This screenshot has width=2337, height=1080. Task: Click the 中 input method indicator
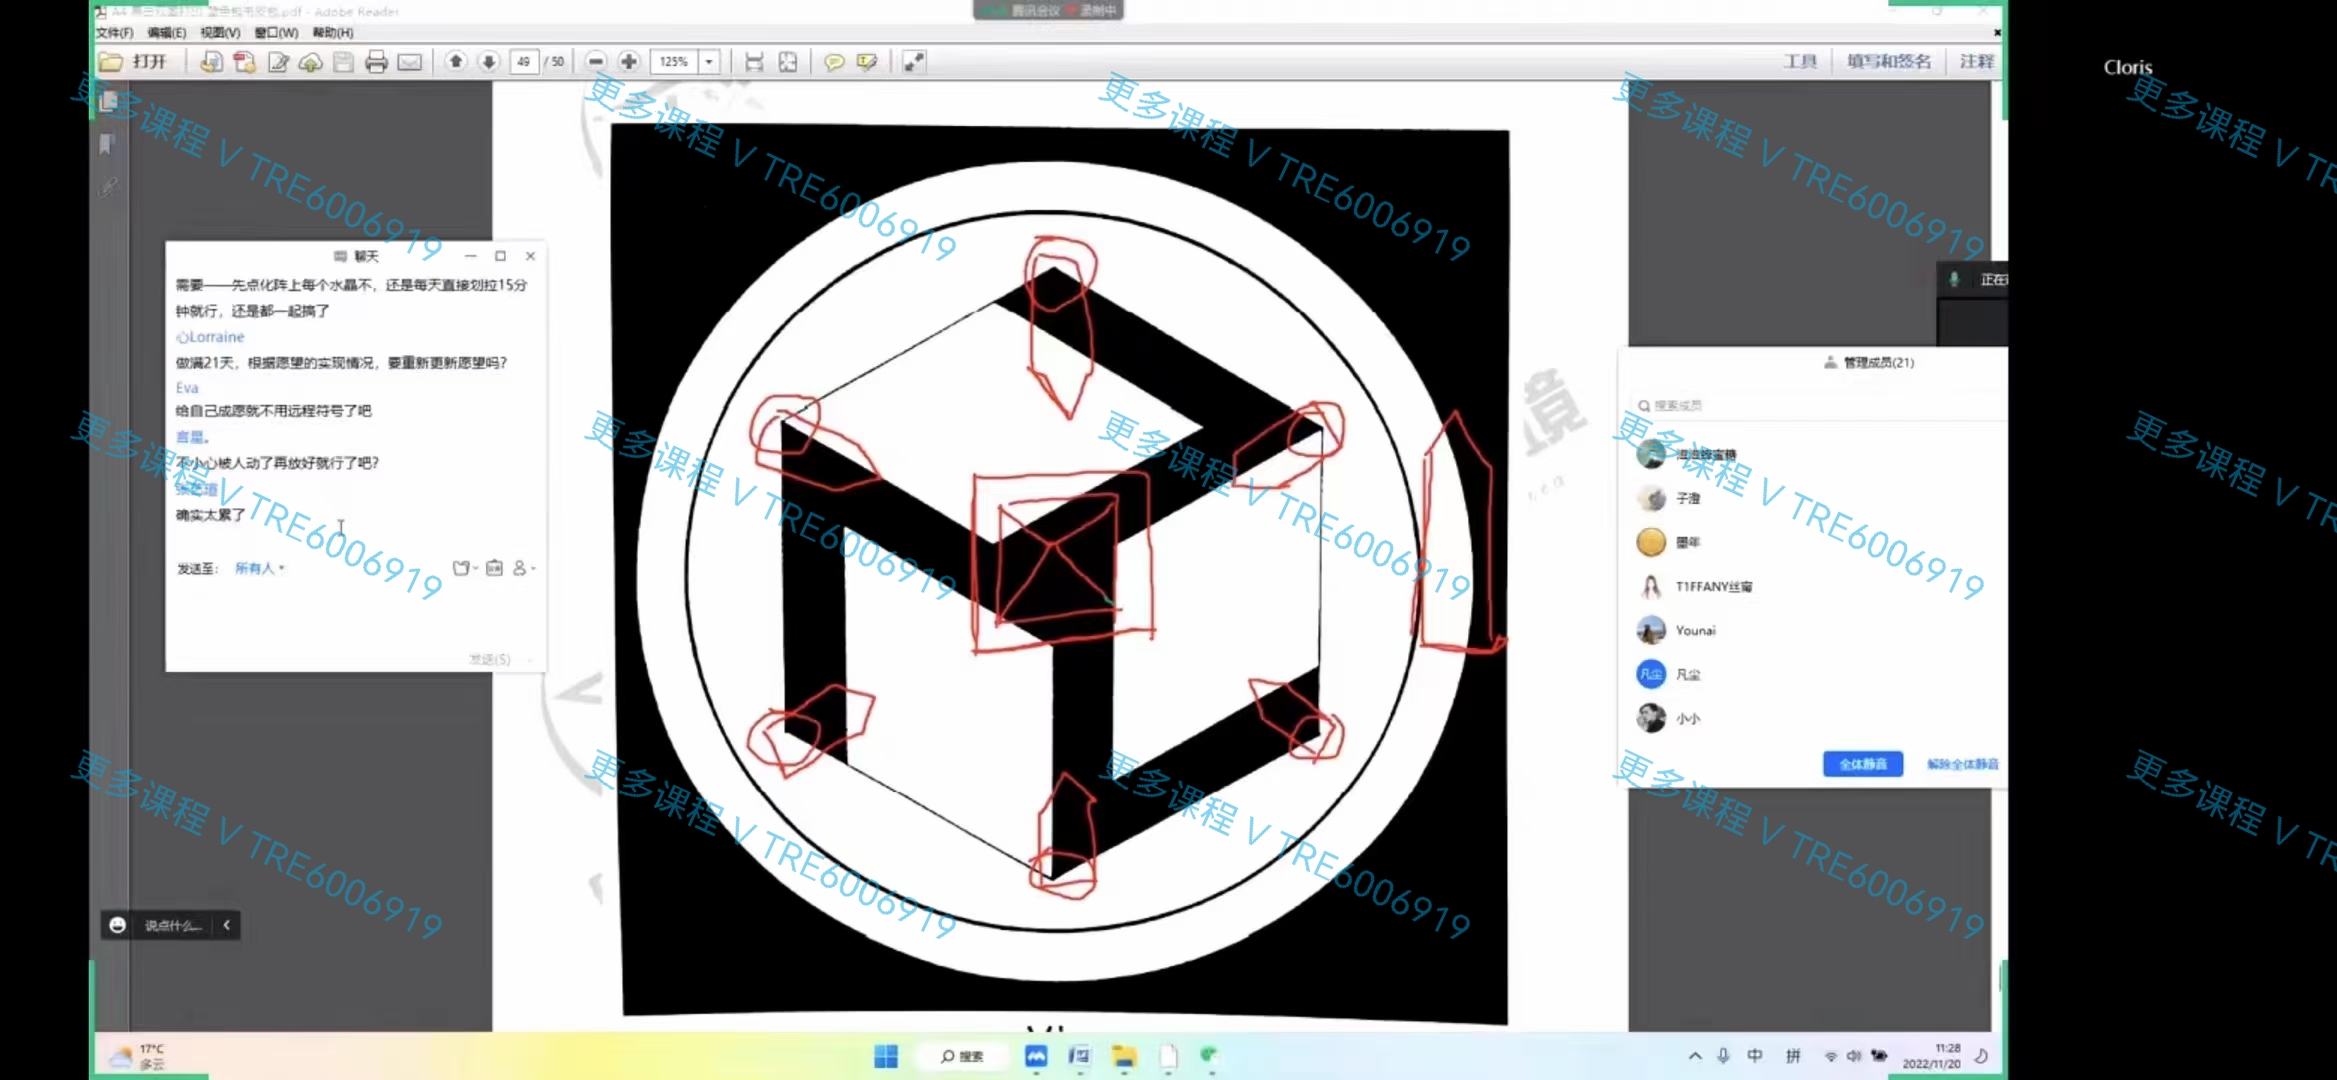(x=1755, y=1056)
